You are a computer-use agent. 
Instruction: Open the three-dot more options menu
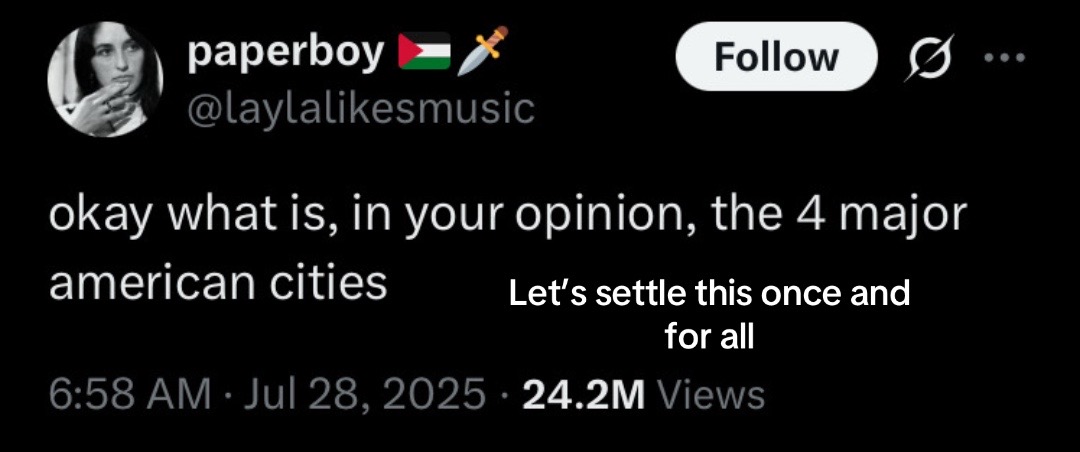(x=1004, y=57)
